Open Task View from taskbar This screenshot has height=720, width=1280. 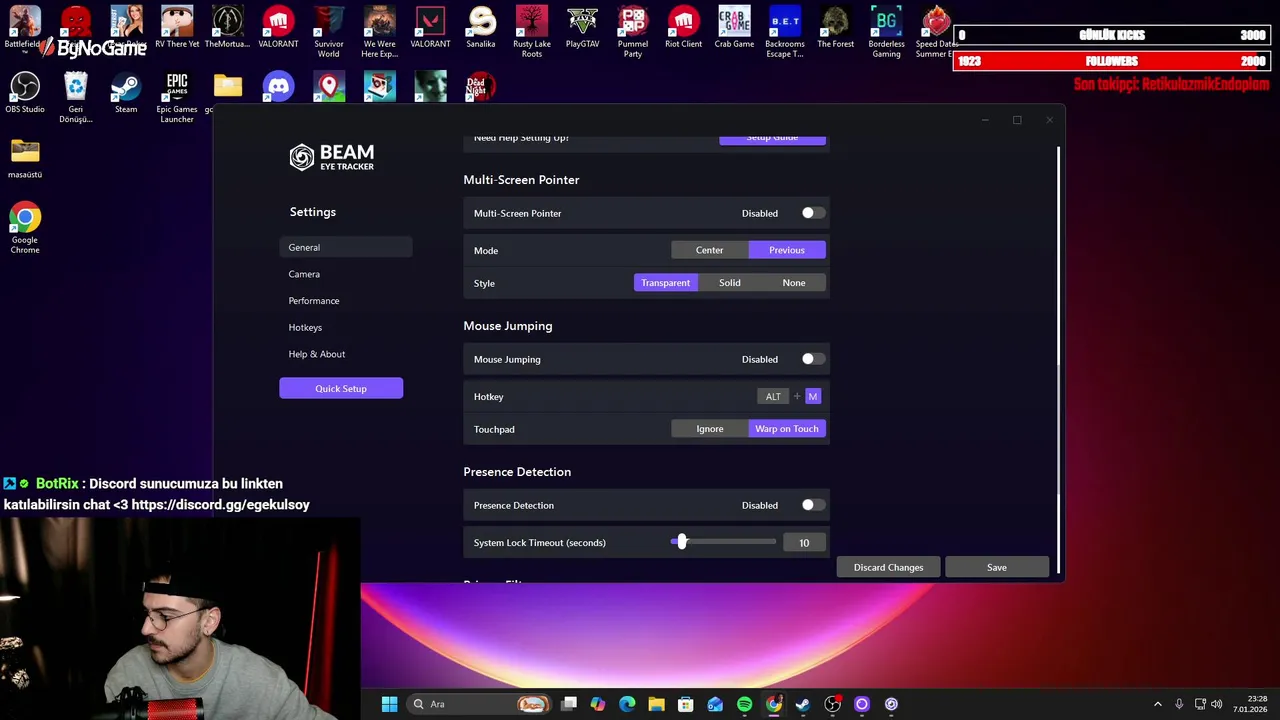568,704
